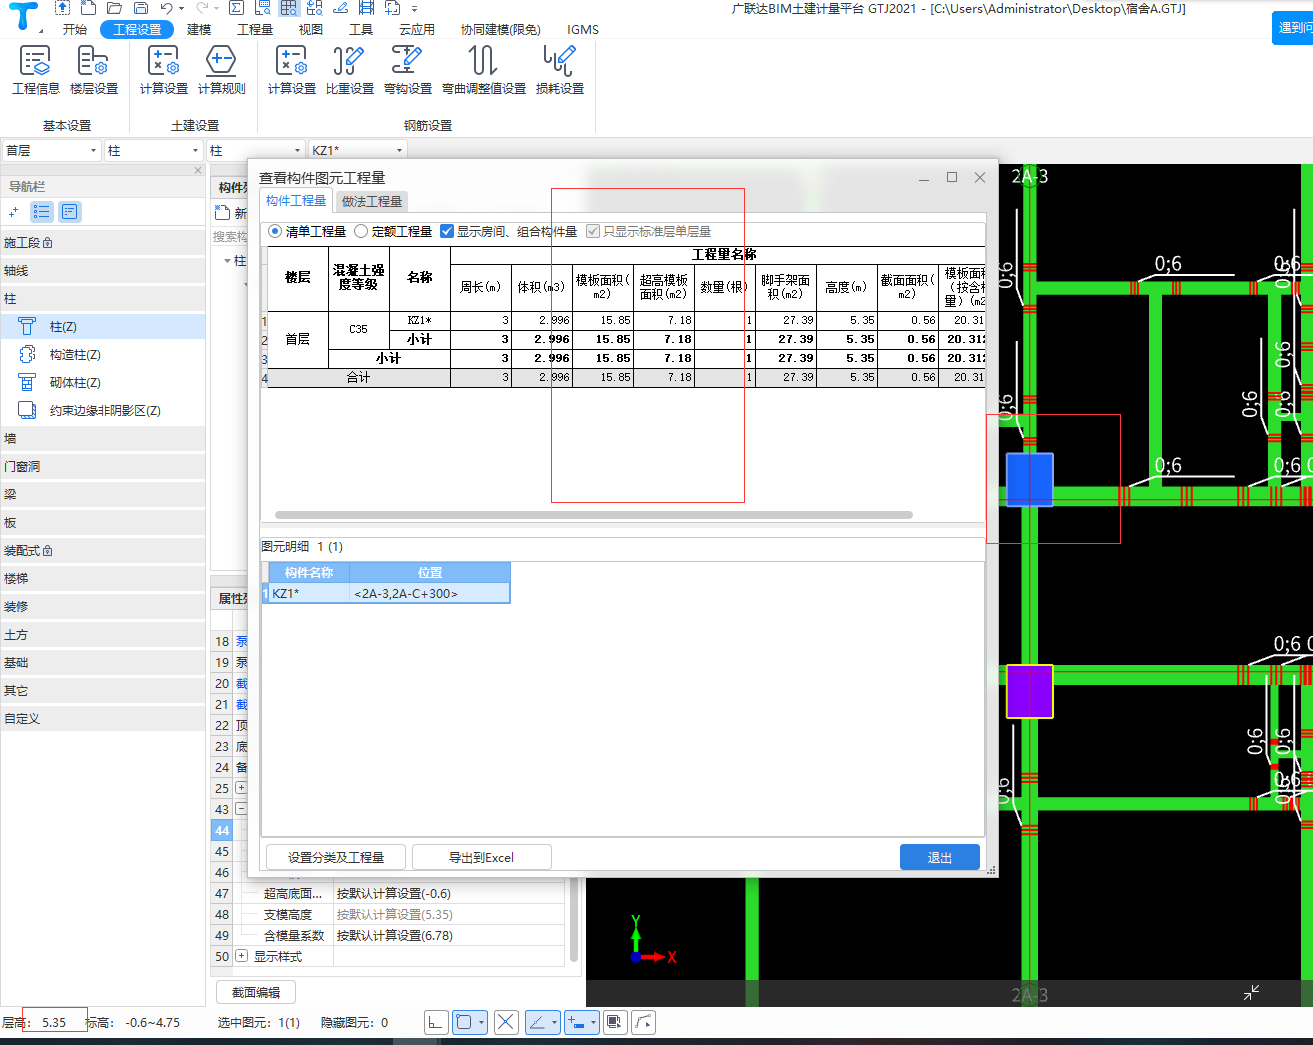The width and height of the screenshot is (1313, 1045).
Task: Expand 墙 category in navigation panel
Action: pos(103,439)
